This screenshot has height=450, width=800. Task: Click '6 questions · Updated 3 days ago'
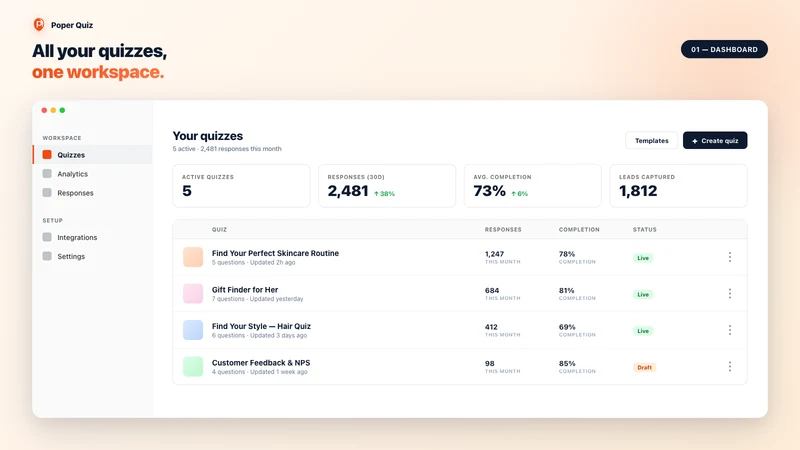tap(260, 335)
